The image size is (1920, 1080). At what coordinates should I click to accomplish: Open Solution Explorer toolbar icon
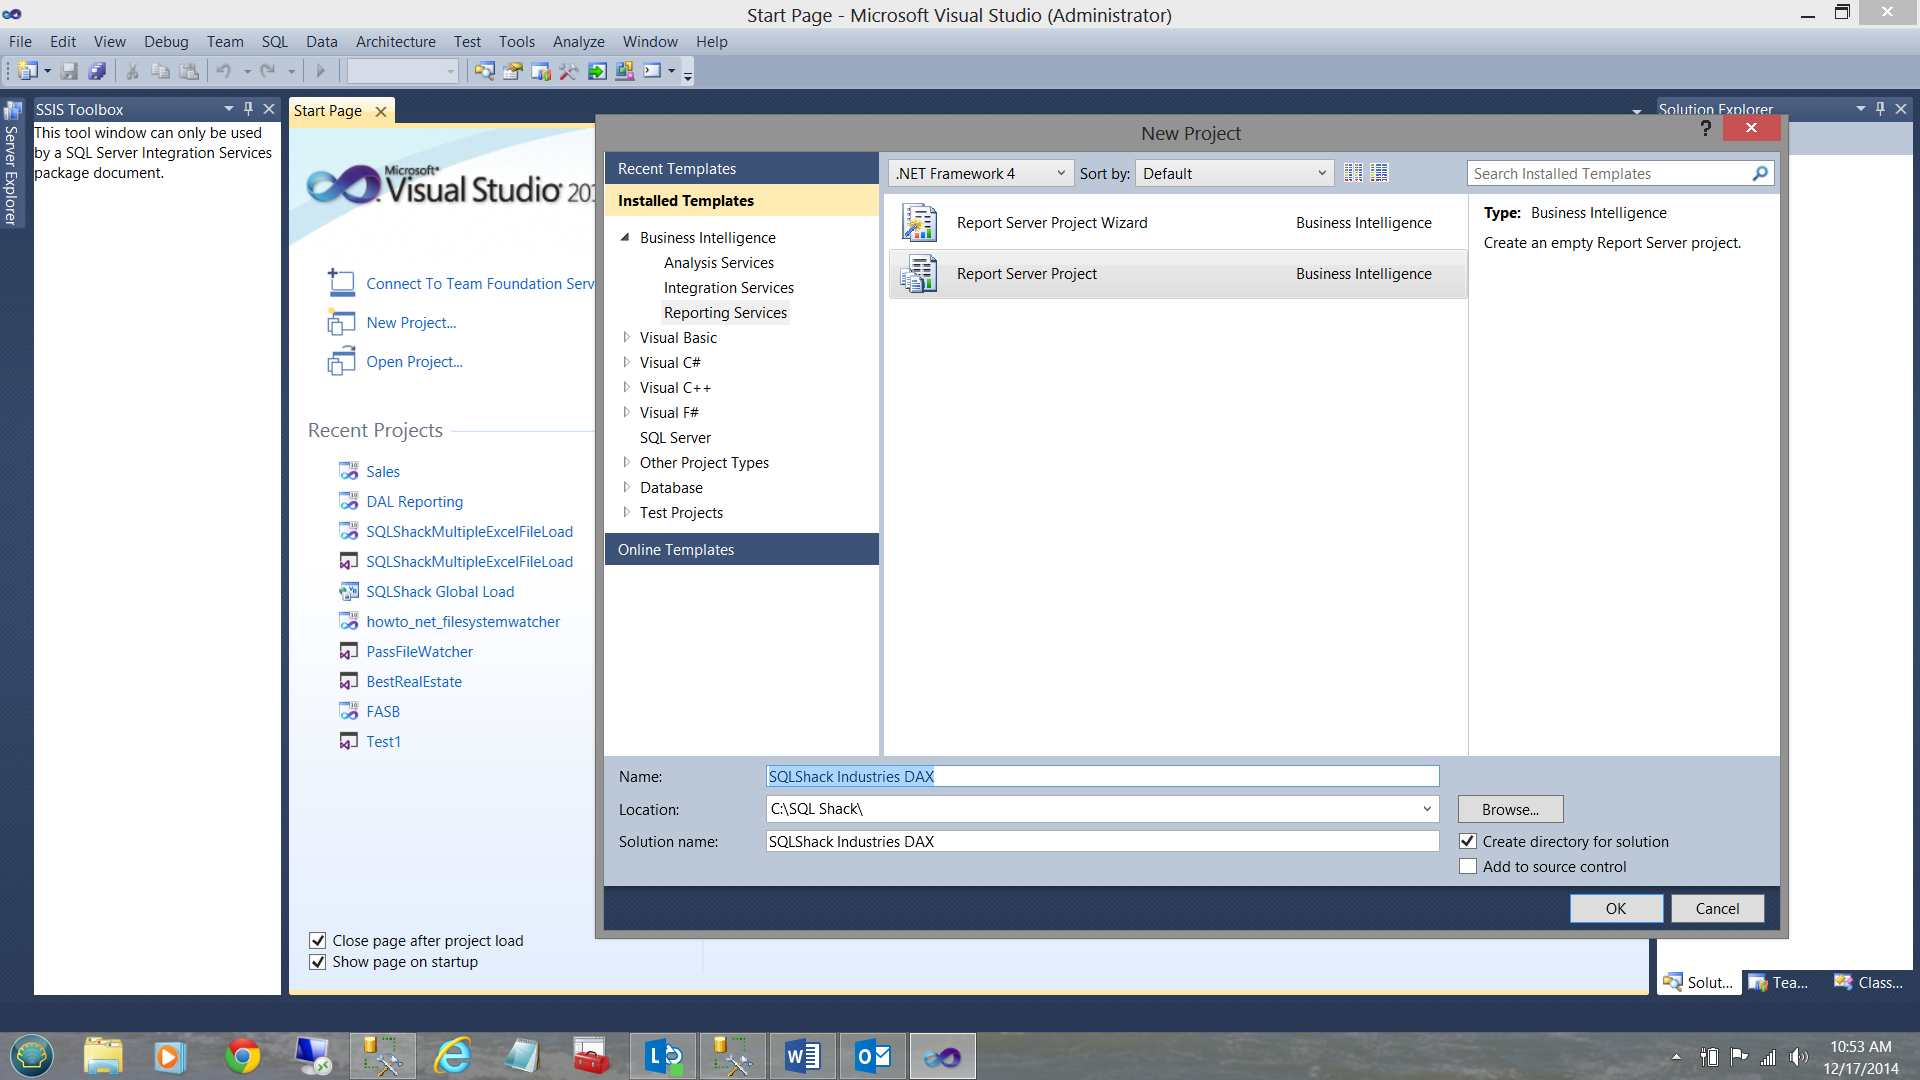[x=484, y=71]
